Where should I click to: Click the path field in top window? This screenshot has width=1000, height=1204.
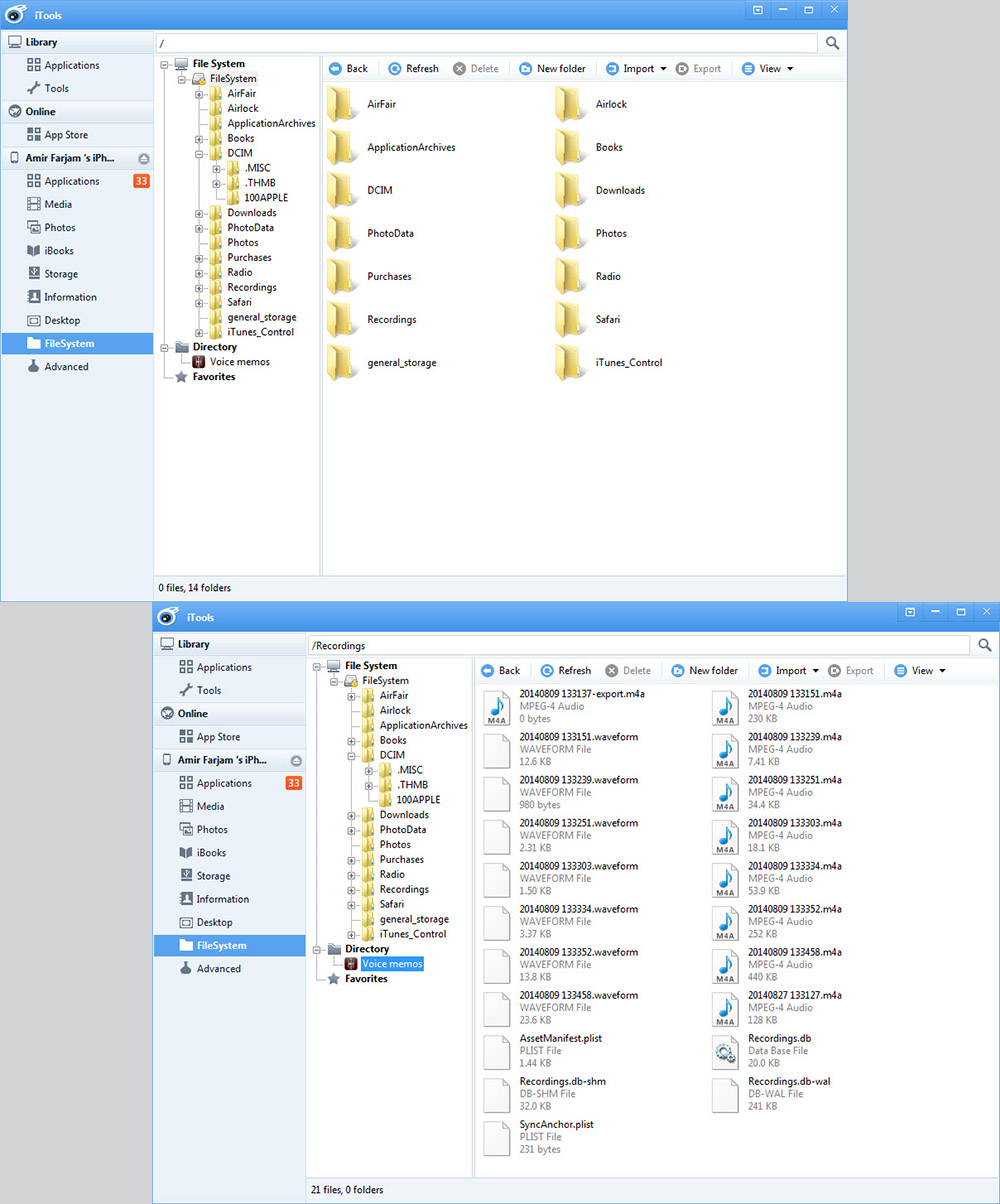(x=487, y=43)
